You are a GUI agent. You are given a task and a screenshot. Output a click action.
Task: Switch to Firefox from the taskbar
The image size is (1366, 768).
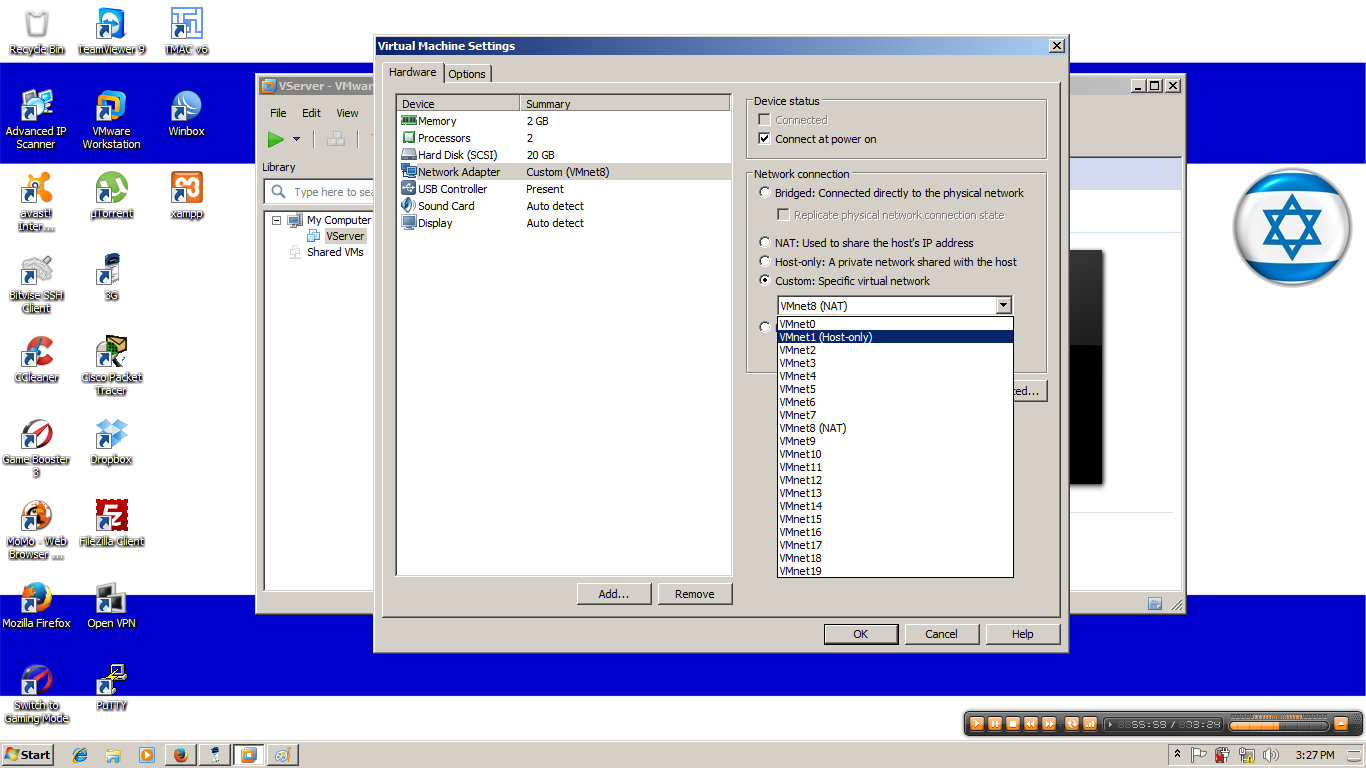(181, 755)
